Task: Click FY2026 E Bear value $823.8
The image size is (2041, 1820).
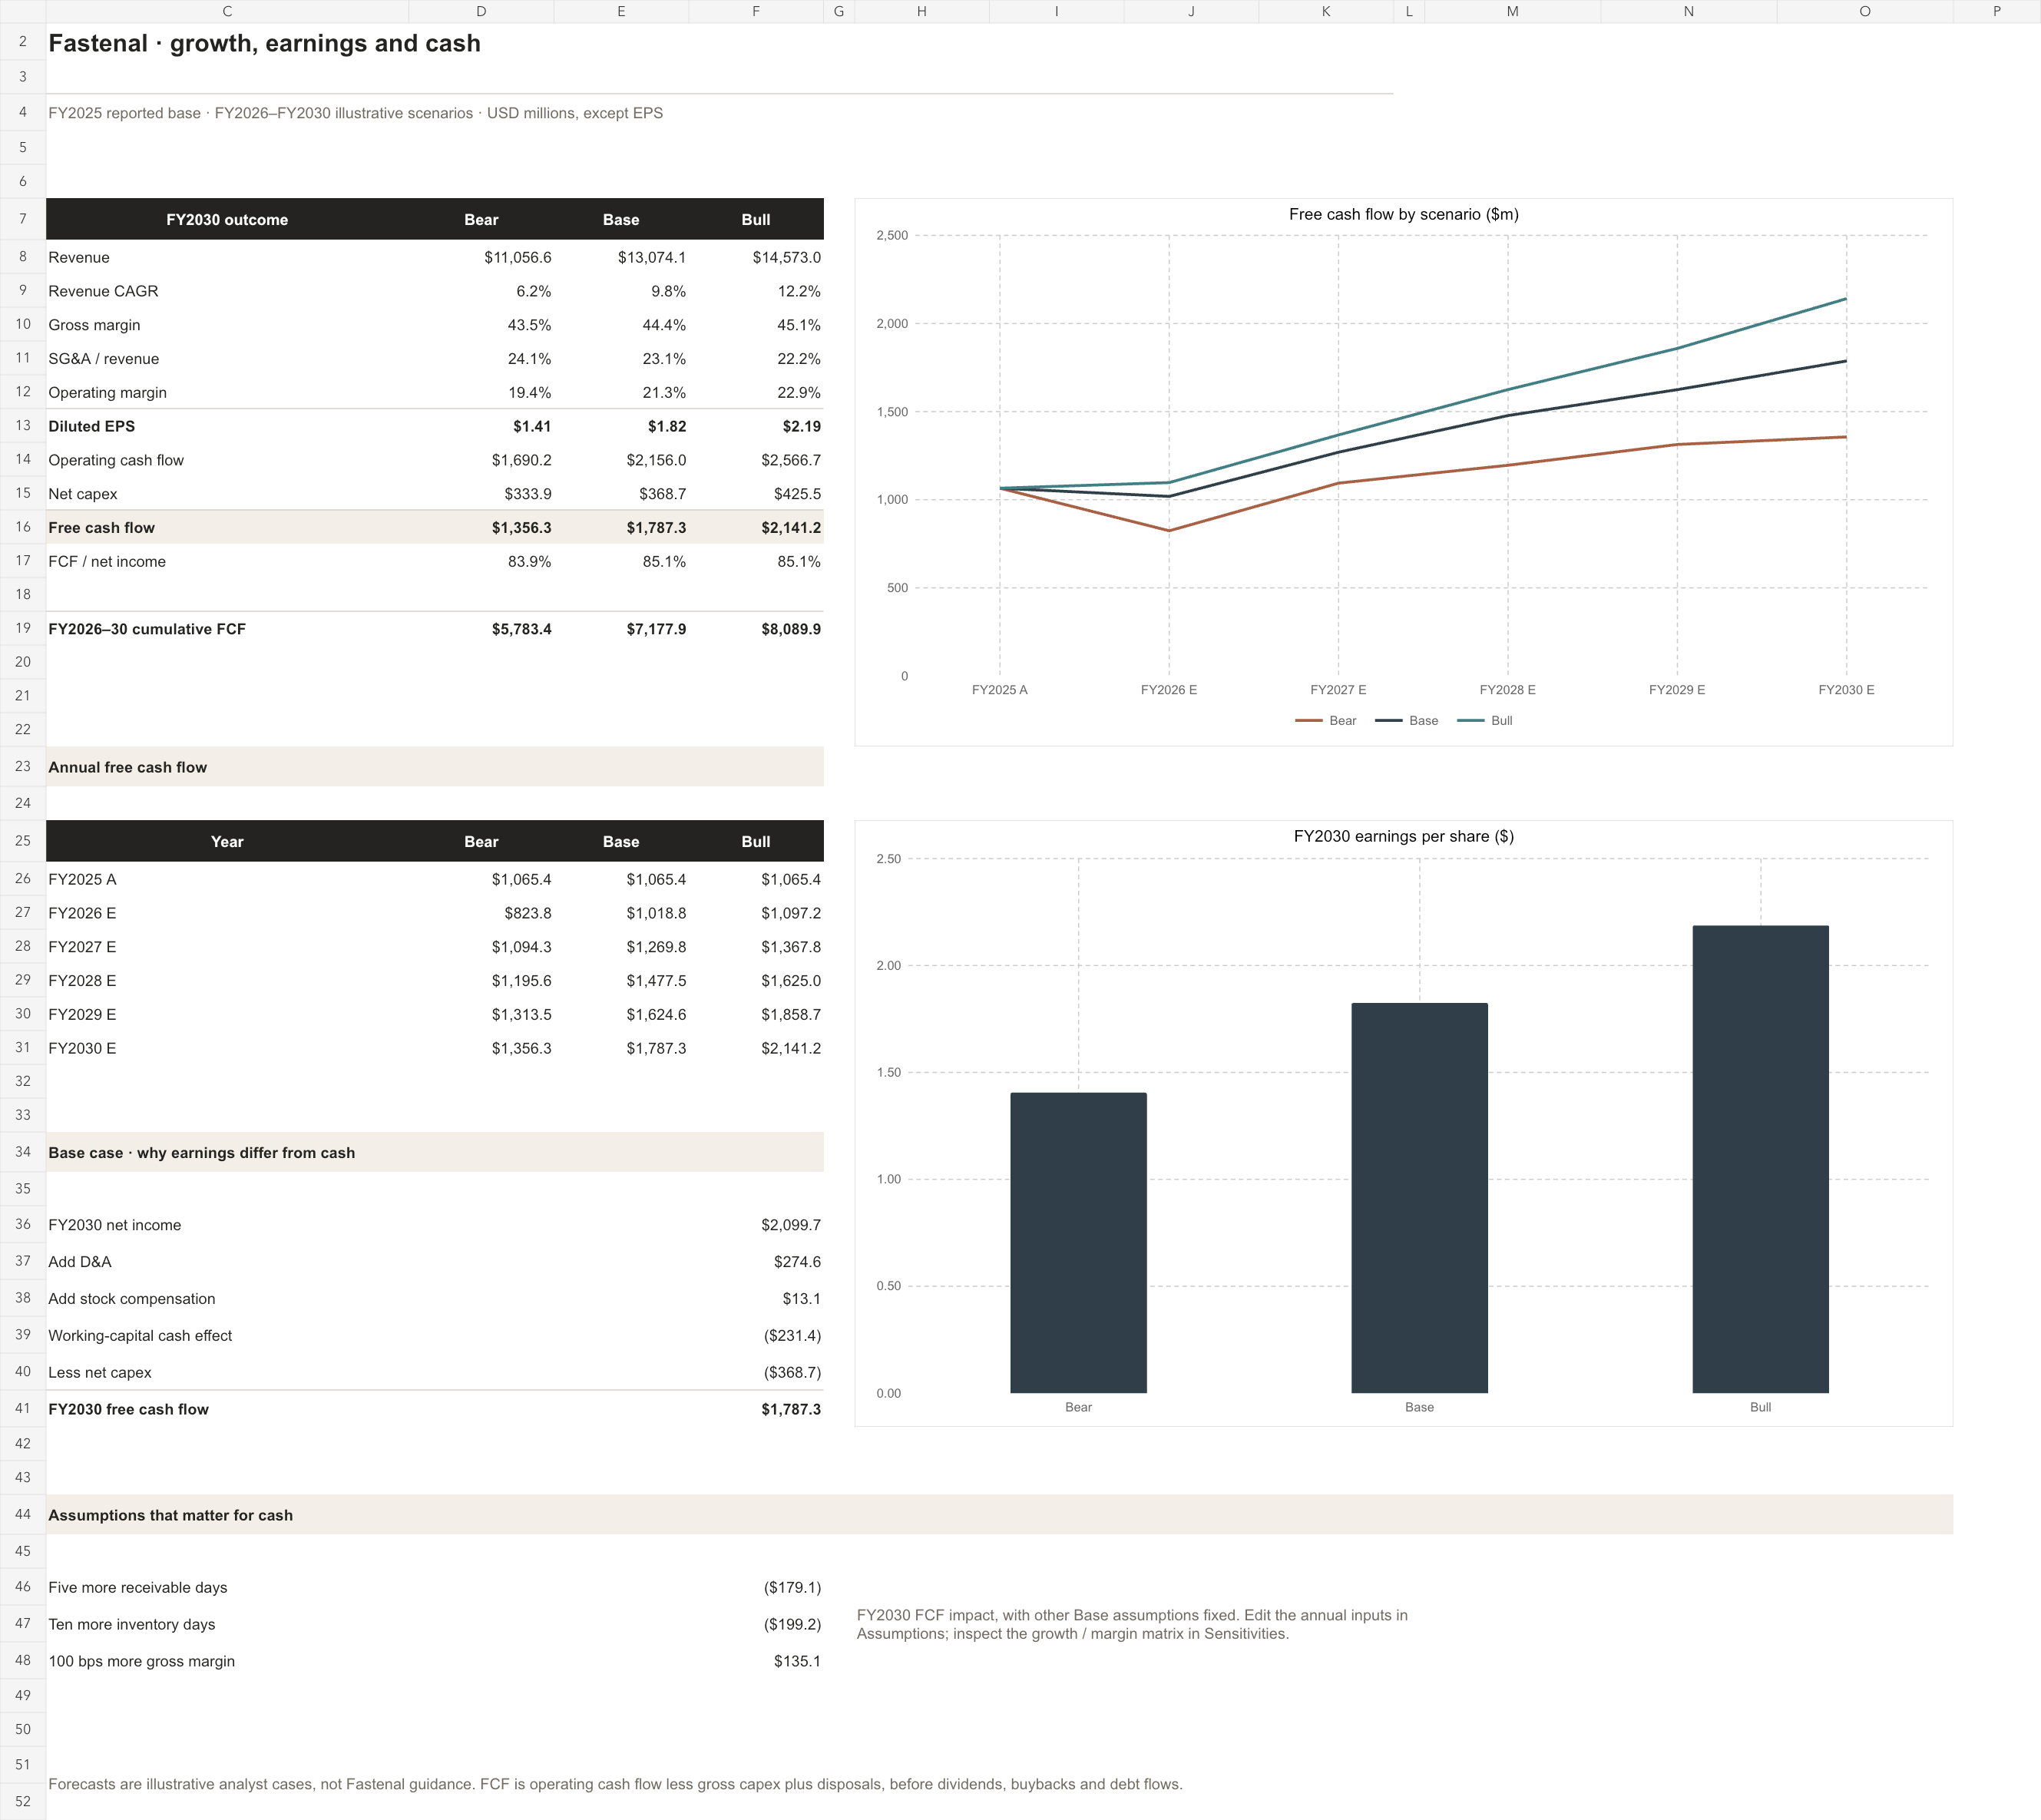Action: coord(527,913)
